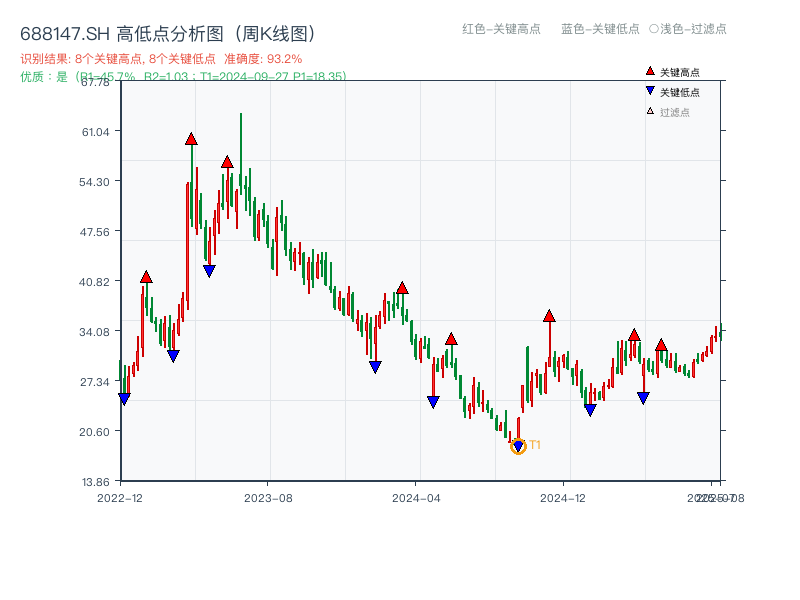Select the blue 关键低点 triangle icon in legend box

650,90
